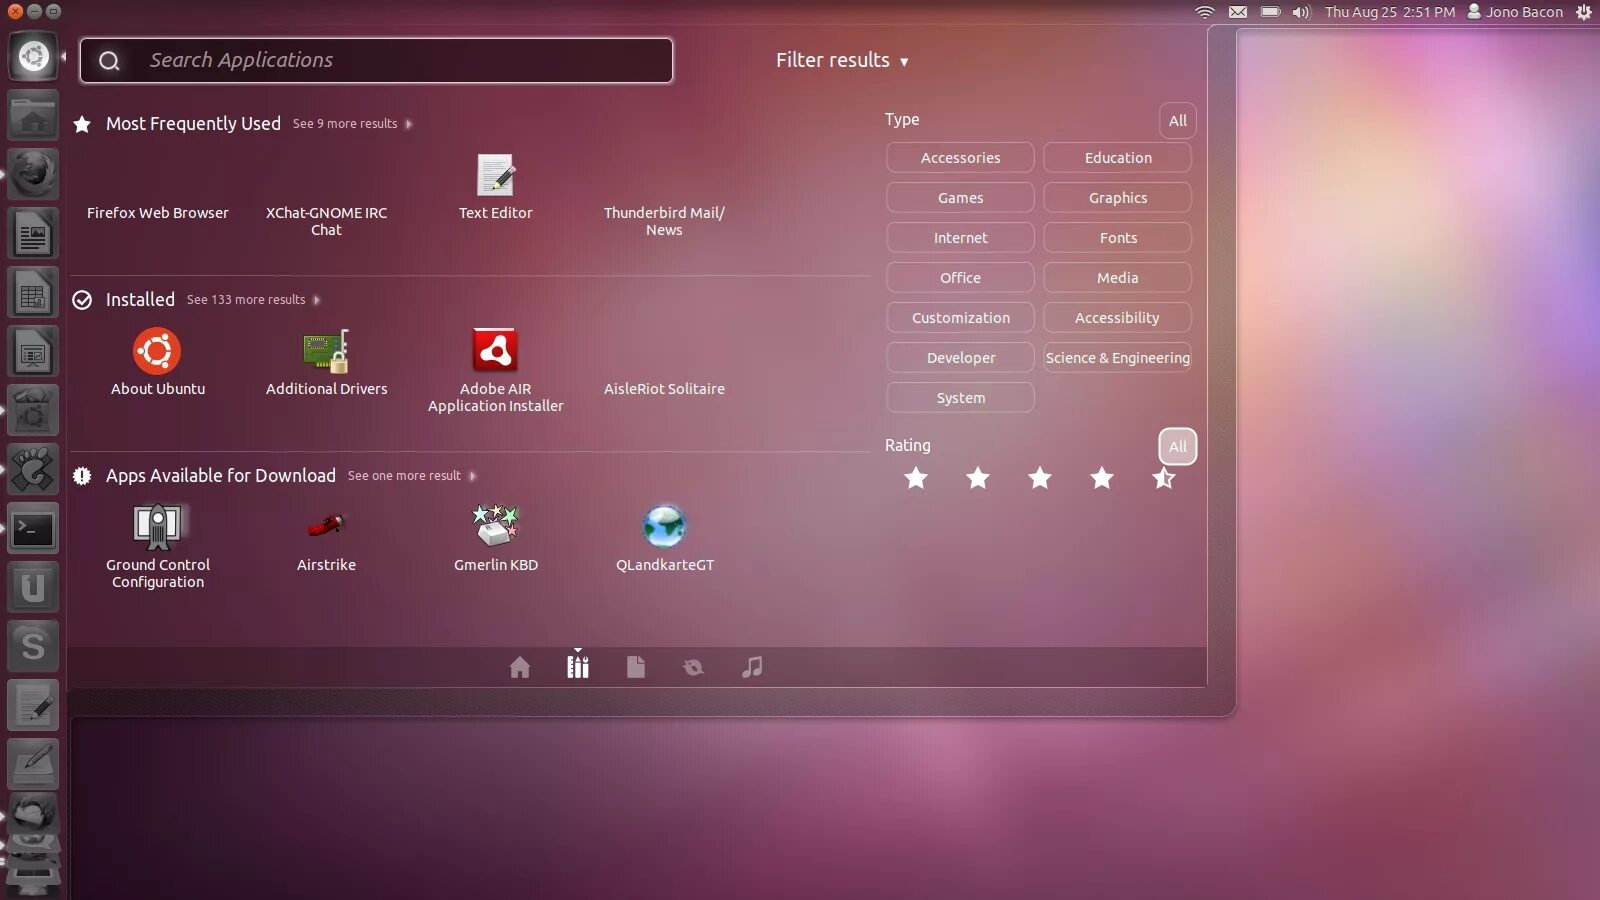Open LibreOffice Impress presentation launcher icon

[33, 352]
